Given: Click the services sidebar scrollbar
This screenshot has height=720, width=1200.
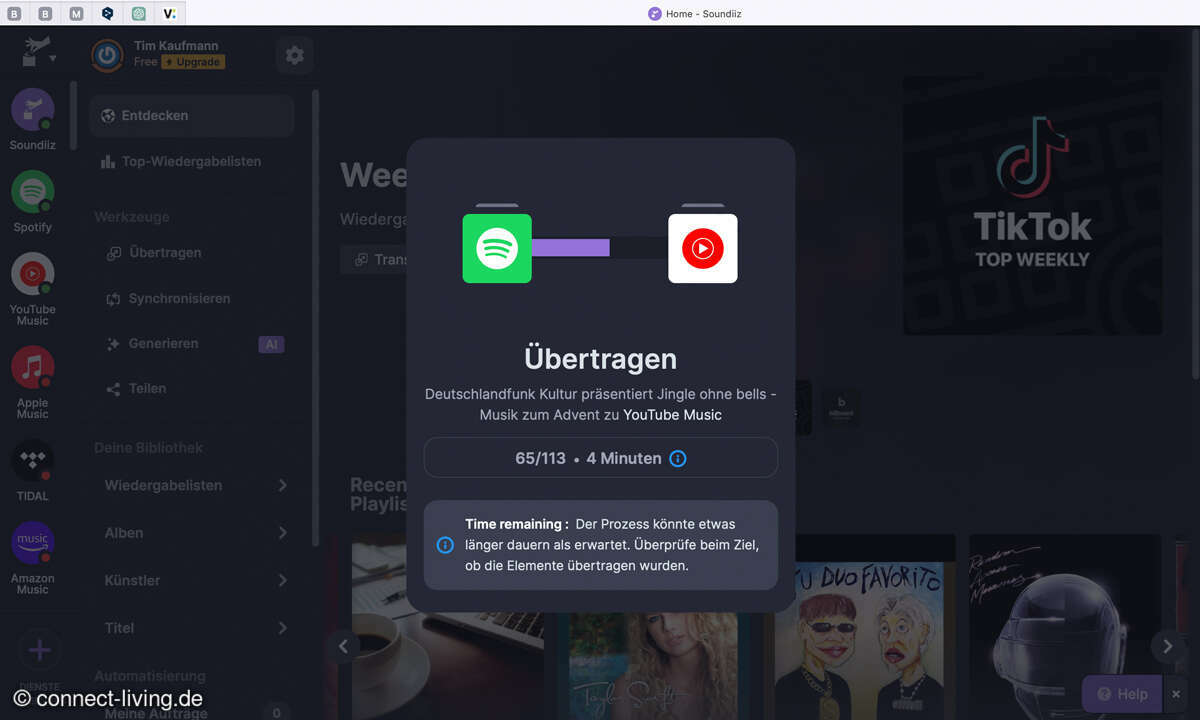Looking at the screenshot, I should click(73, 115).
